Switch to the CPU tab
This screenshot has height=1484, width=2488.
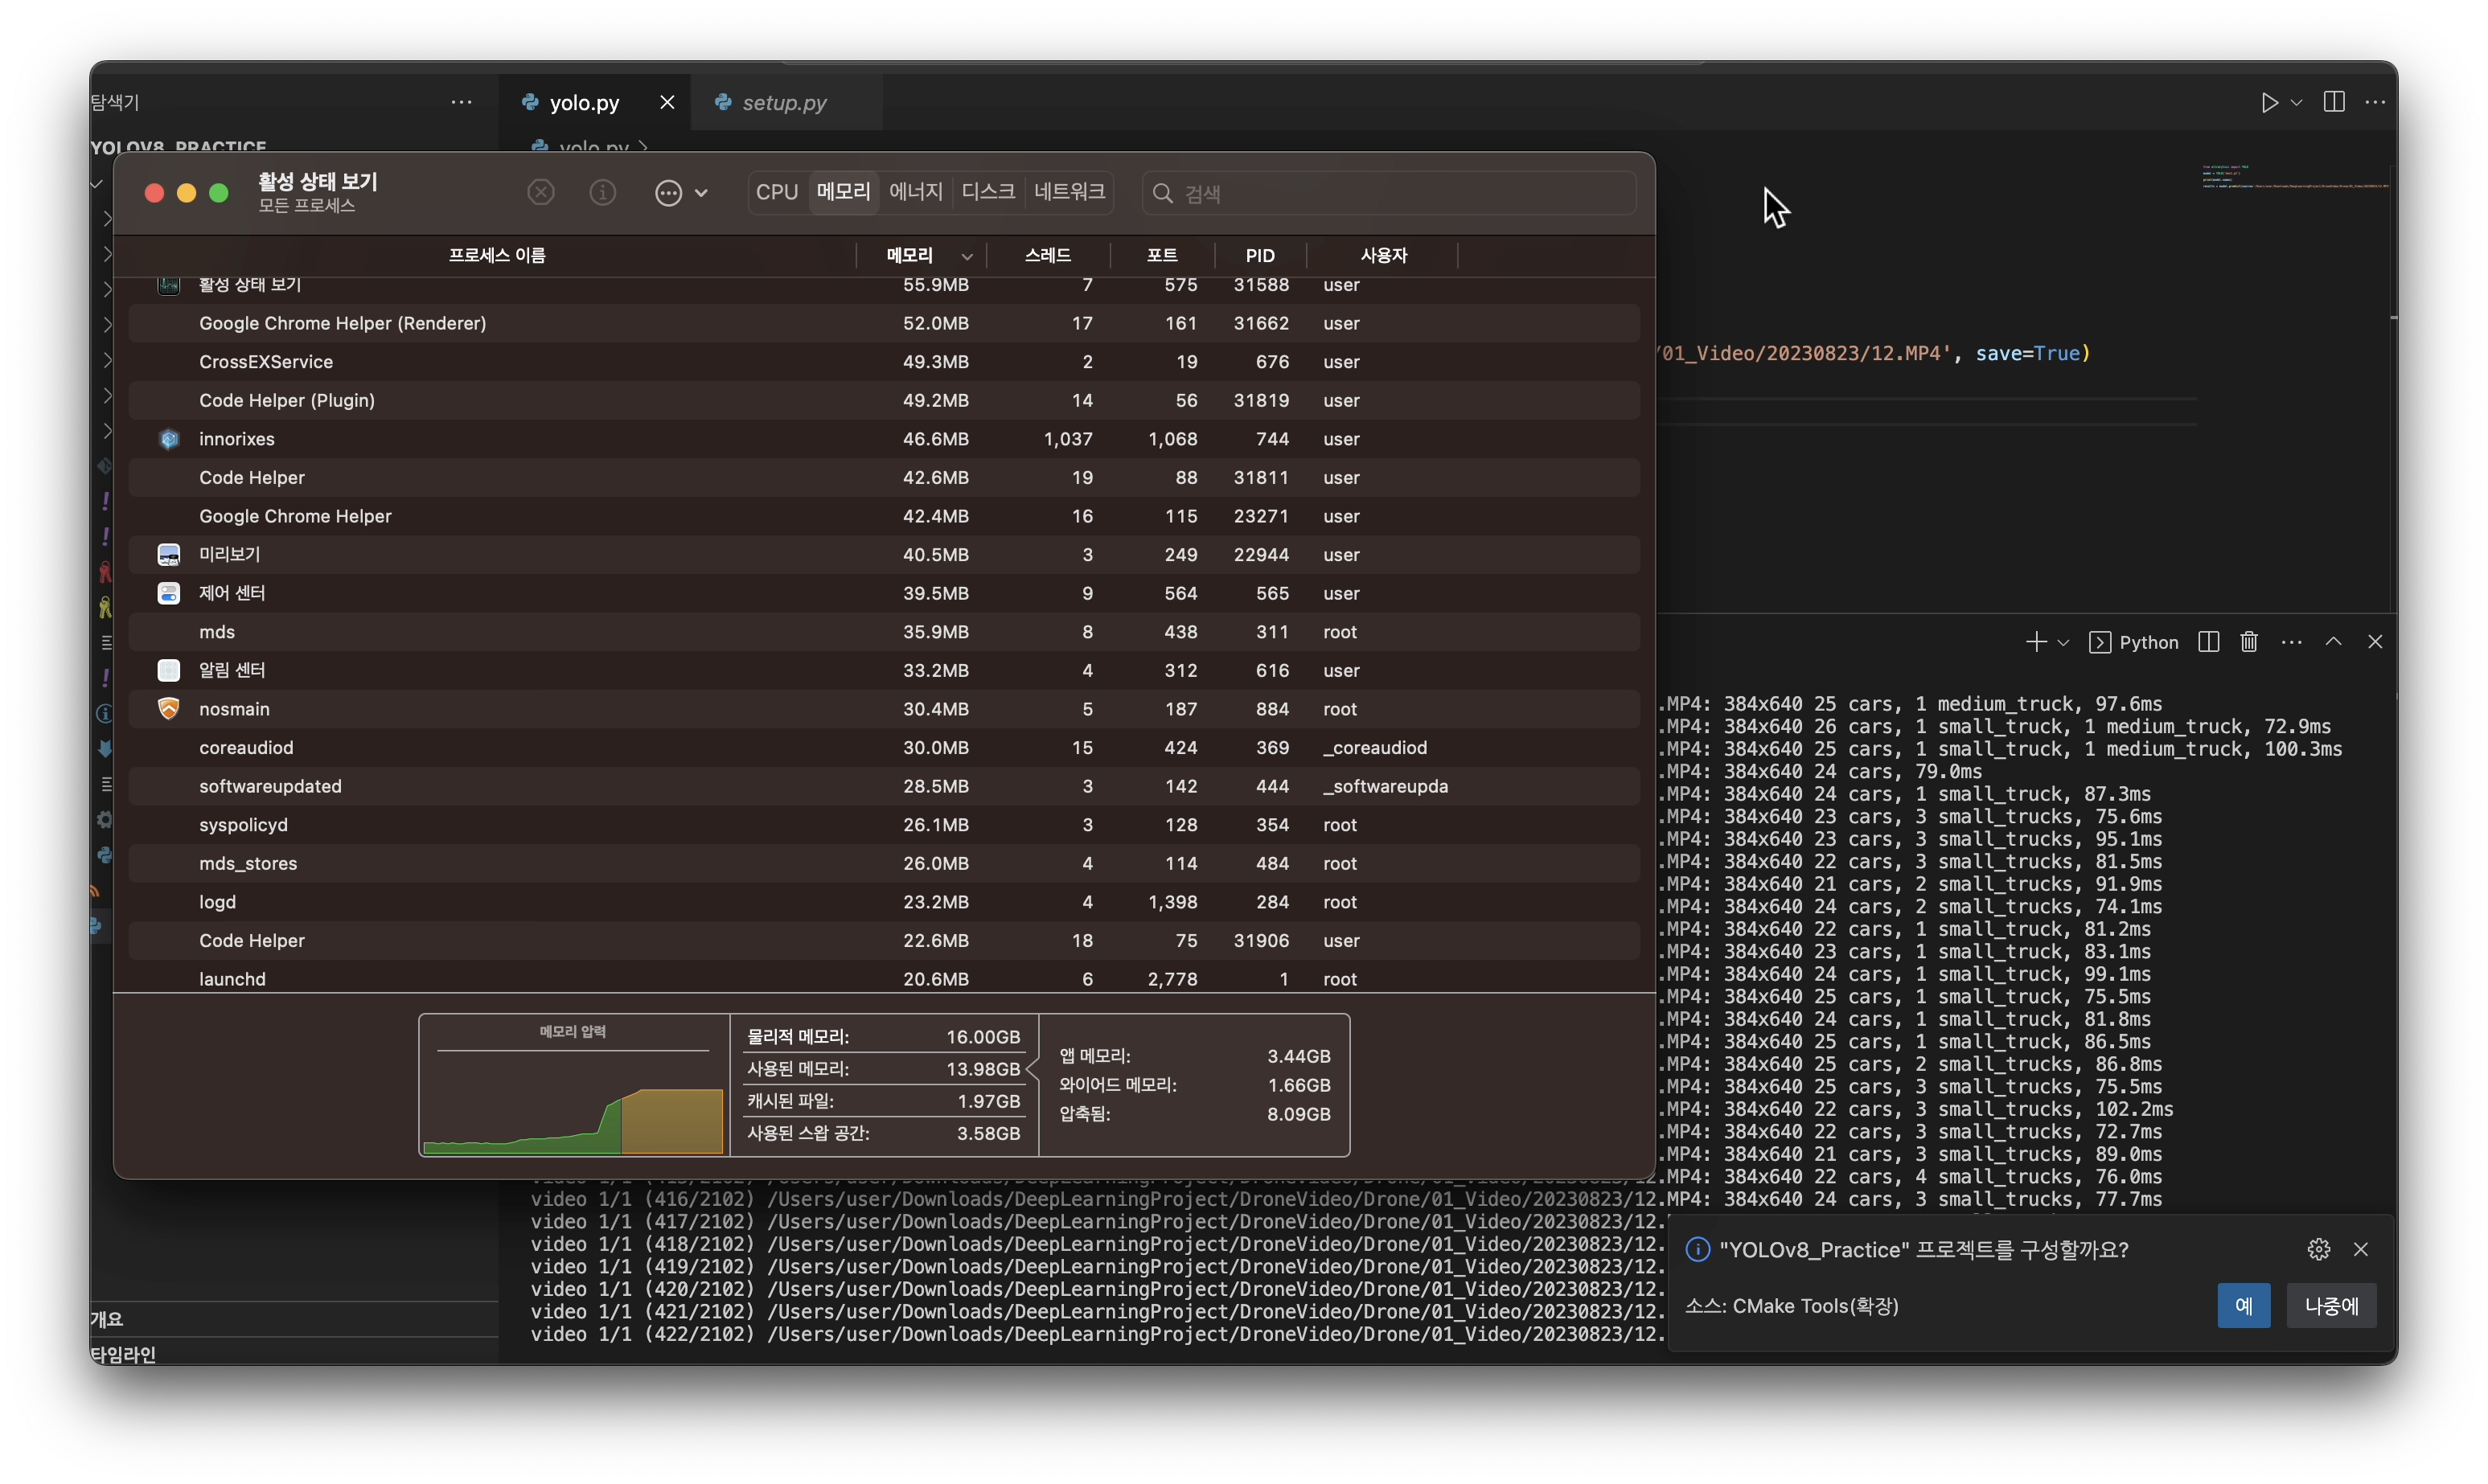777,192
